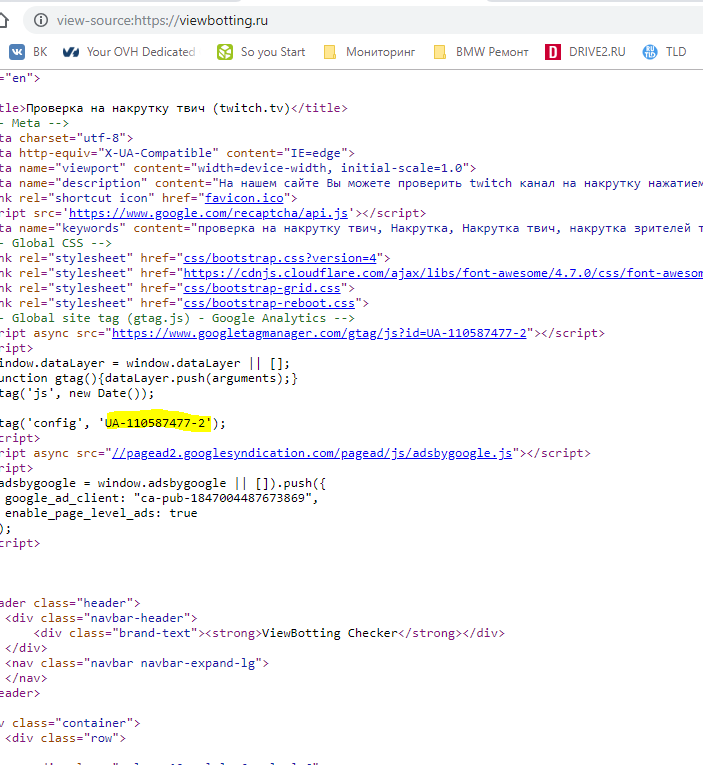Viewport: 703px width, 765px height.
Task: Follow the cdnjs font-awesome stylesheet link
Action: [x=440, y=273]
